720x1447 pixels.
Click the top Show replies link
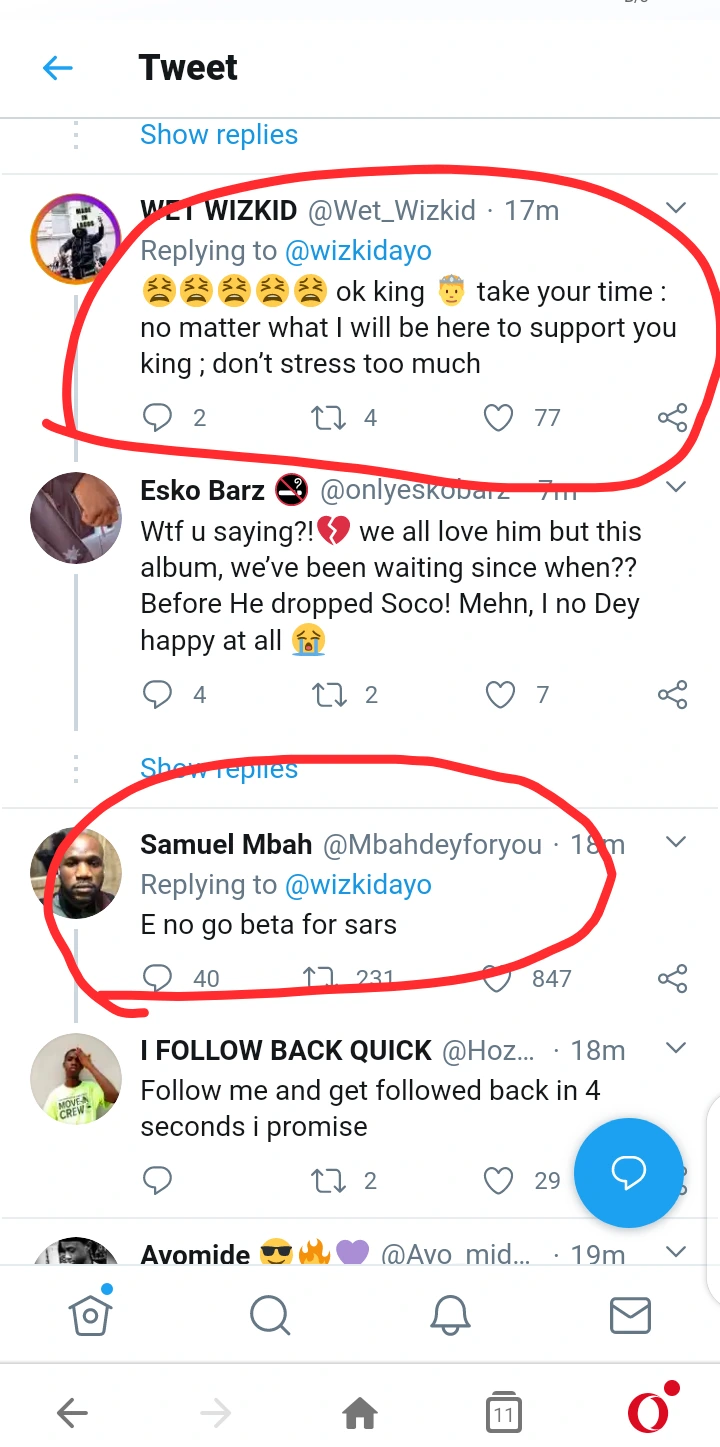pos(219,134)
